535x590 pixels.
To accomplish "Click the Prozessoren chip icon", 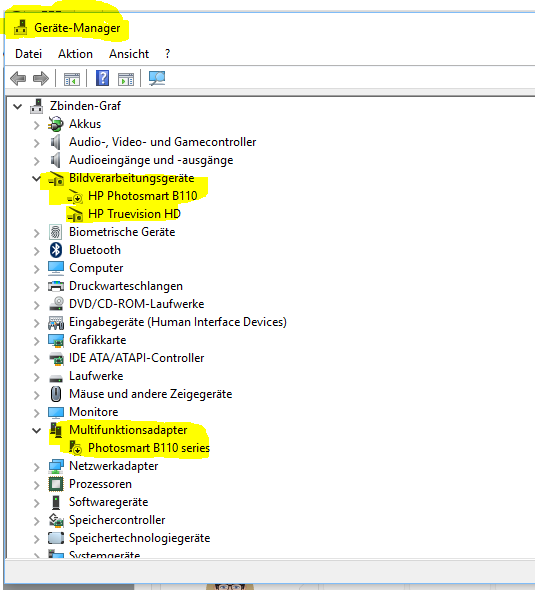I will point(56,484).
